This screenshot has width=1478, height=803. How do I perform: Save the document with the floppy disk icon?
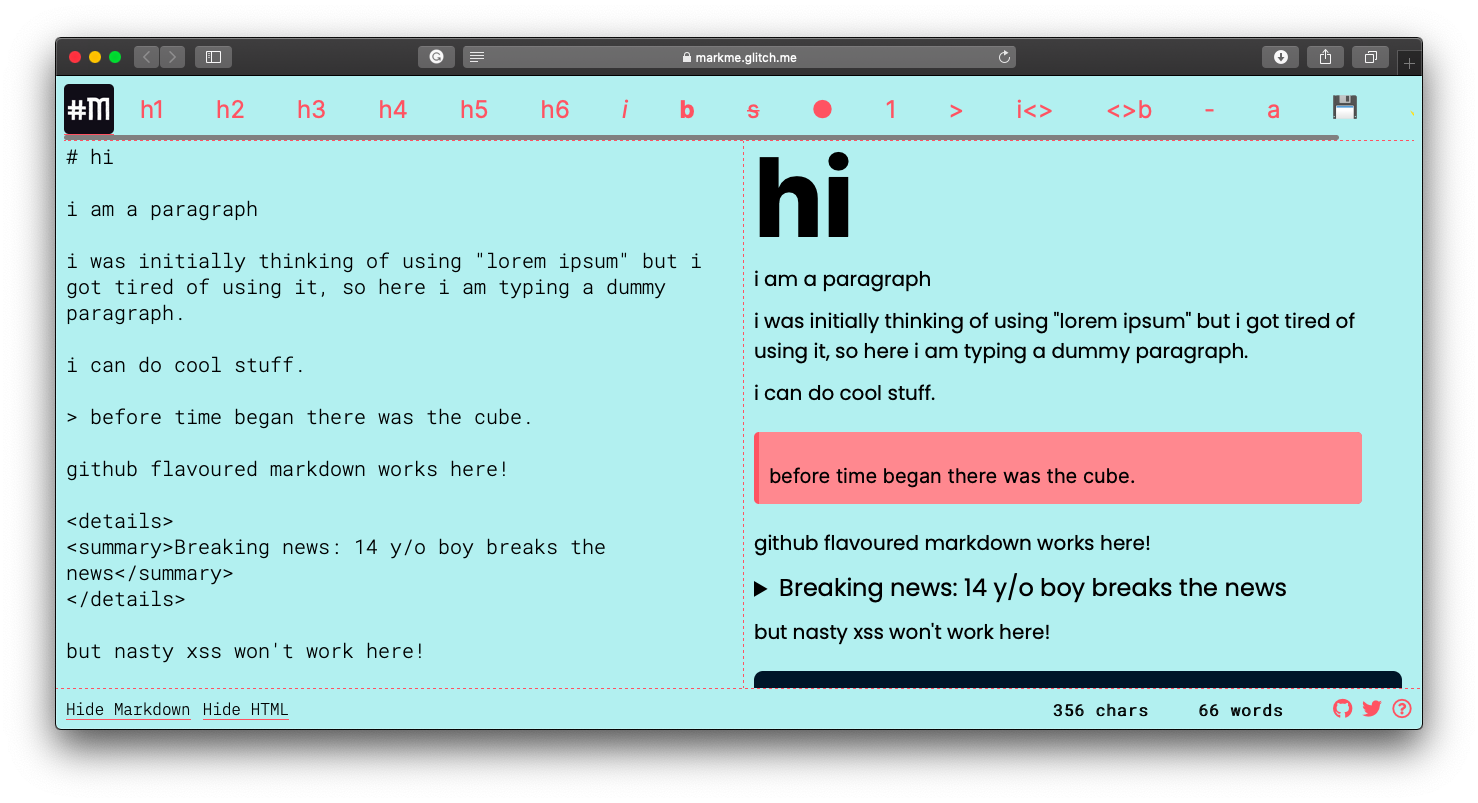(1345, 107)
